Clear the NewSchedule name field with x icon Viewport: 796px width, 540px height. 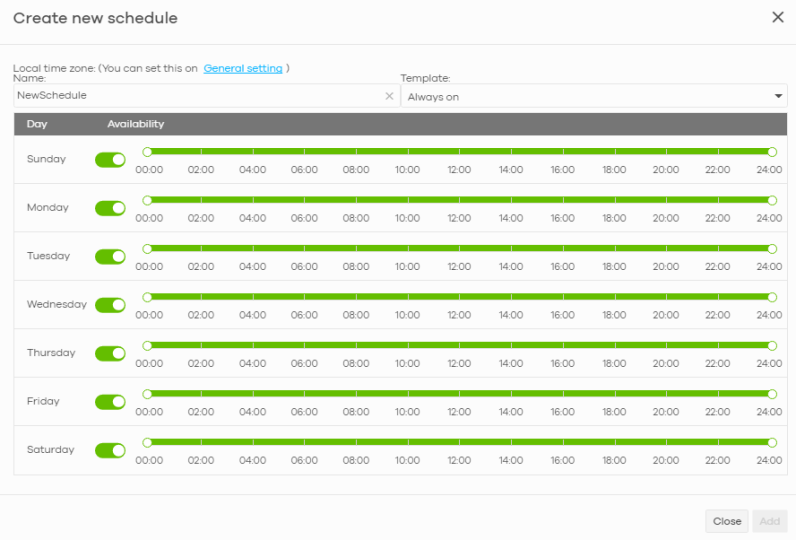389,96
